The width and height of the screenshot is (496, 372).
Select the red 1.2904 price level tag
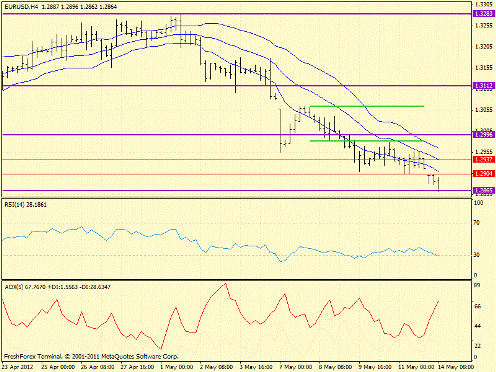coord(483,174)
